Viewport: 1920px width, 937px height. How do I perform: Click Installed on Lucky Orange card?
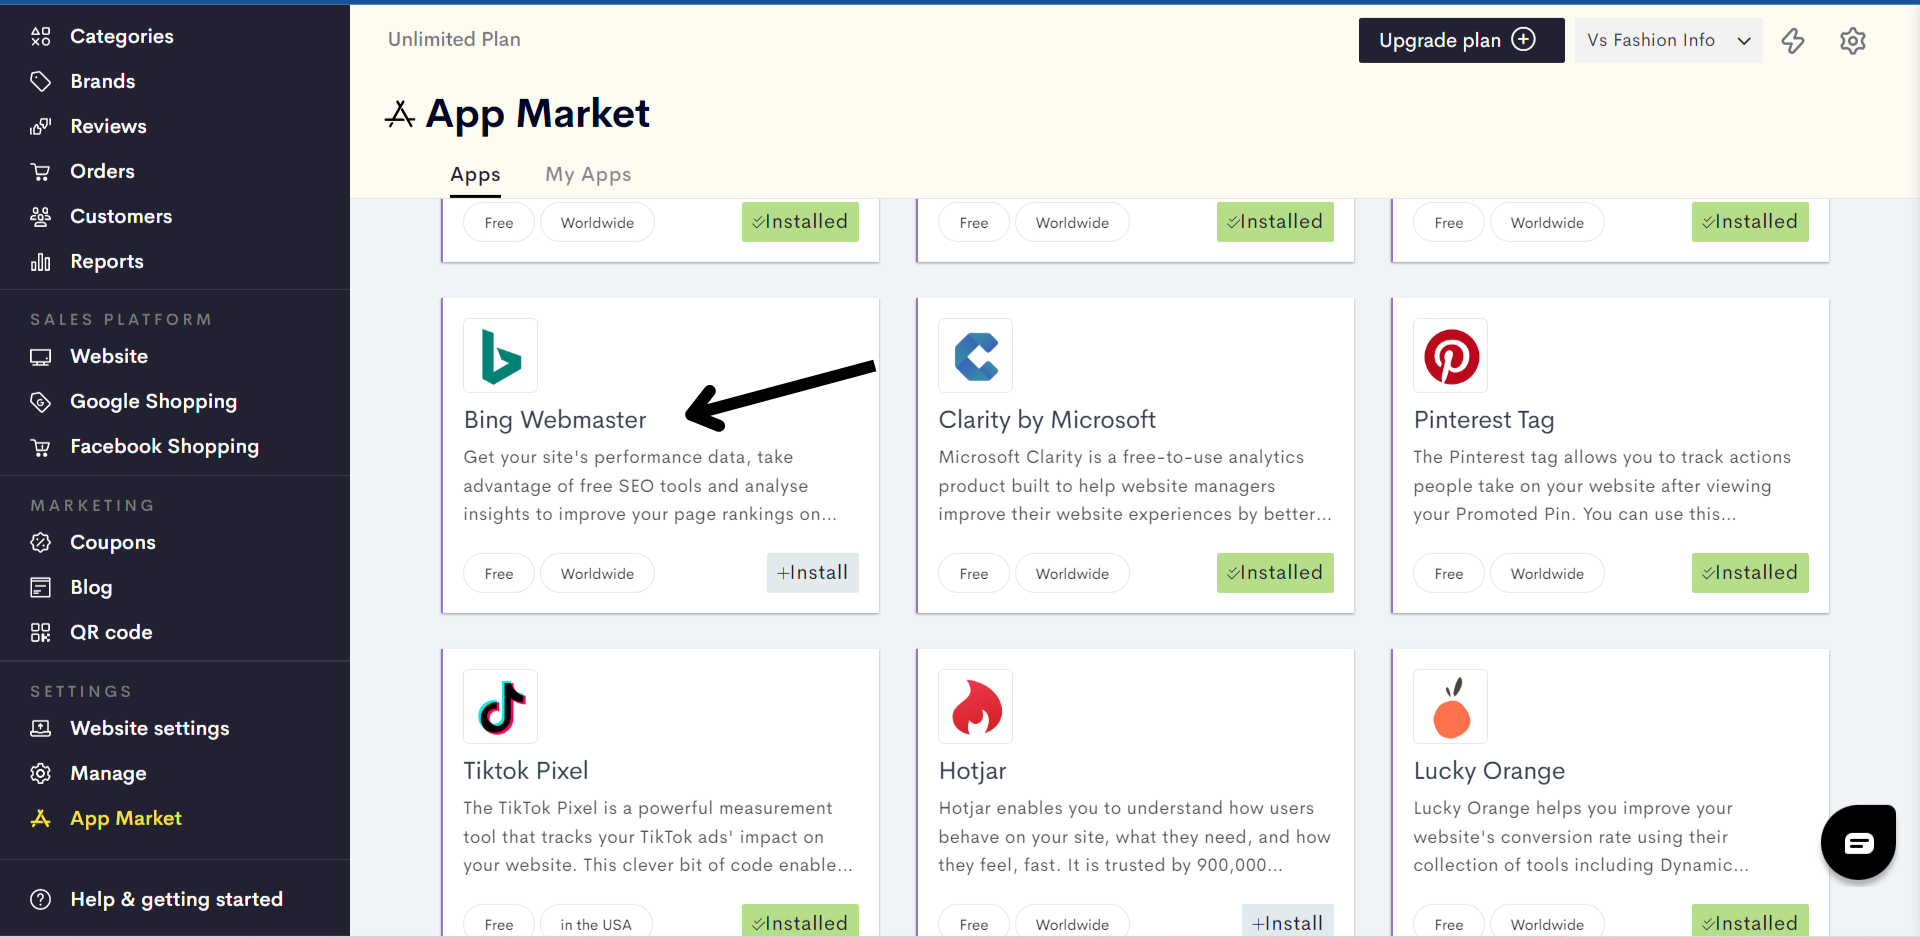[1750, 921]
